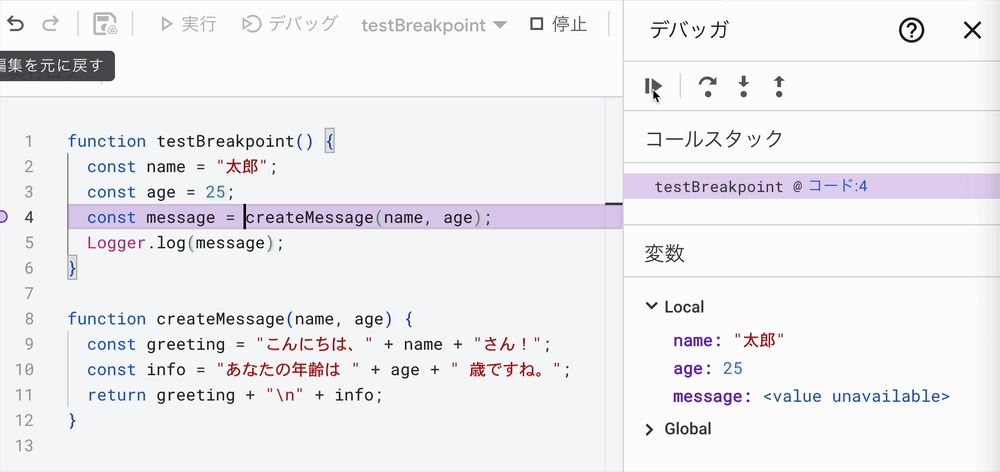Open the testBreakpoint function dropdown
Image resolution: width=1000 pixels, height=472 pixels.
pyautogui.click(x=434, y=26)
